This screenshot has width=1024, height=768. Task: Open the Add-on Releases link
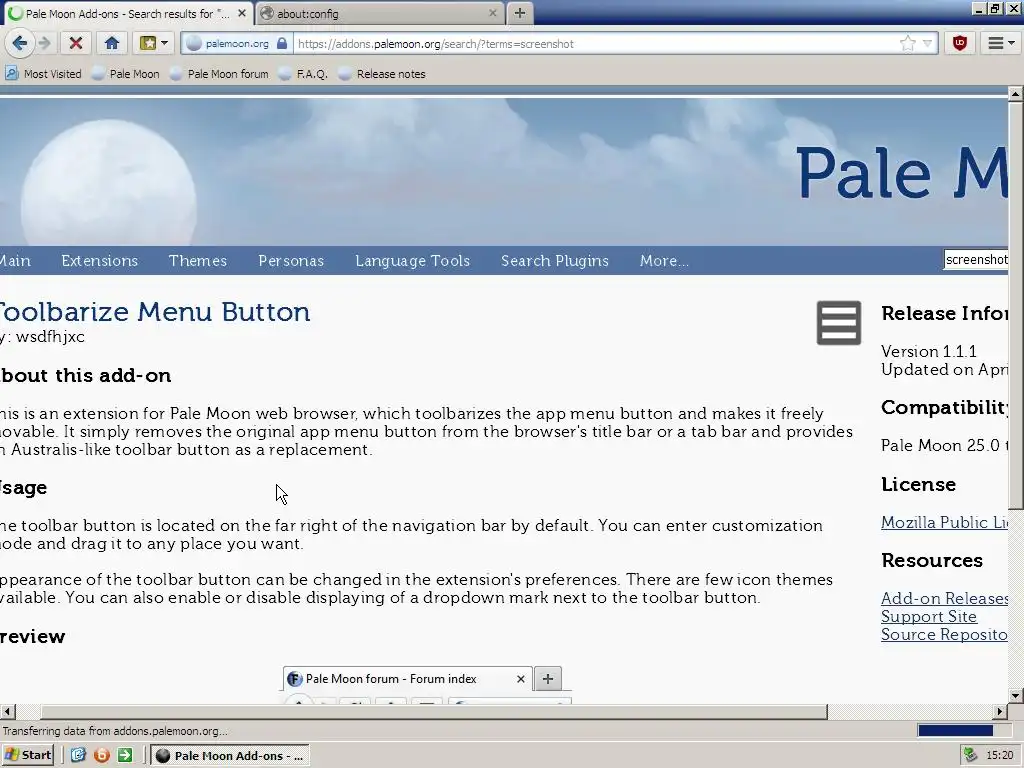point(944,598)
